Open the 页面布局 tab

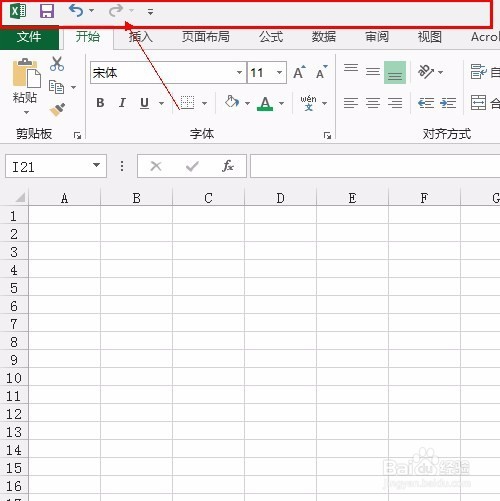click(205, 37)
